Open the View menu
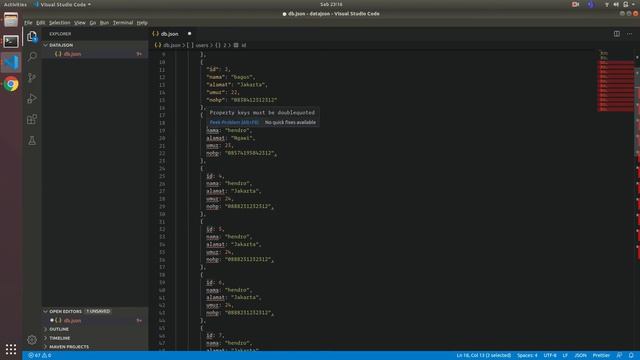 [80, 22]
